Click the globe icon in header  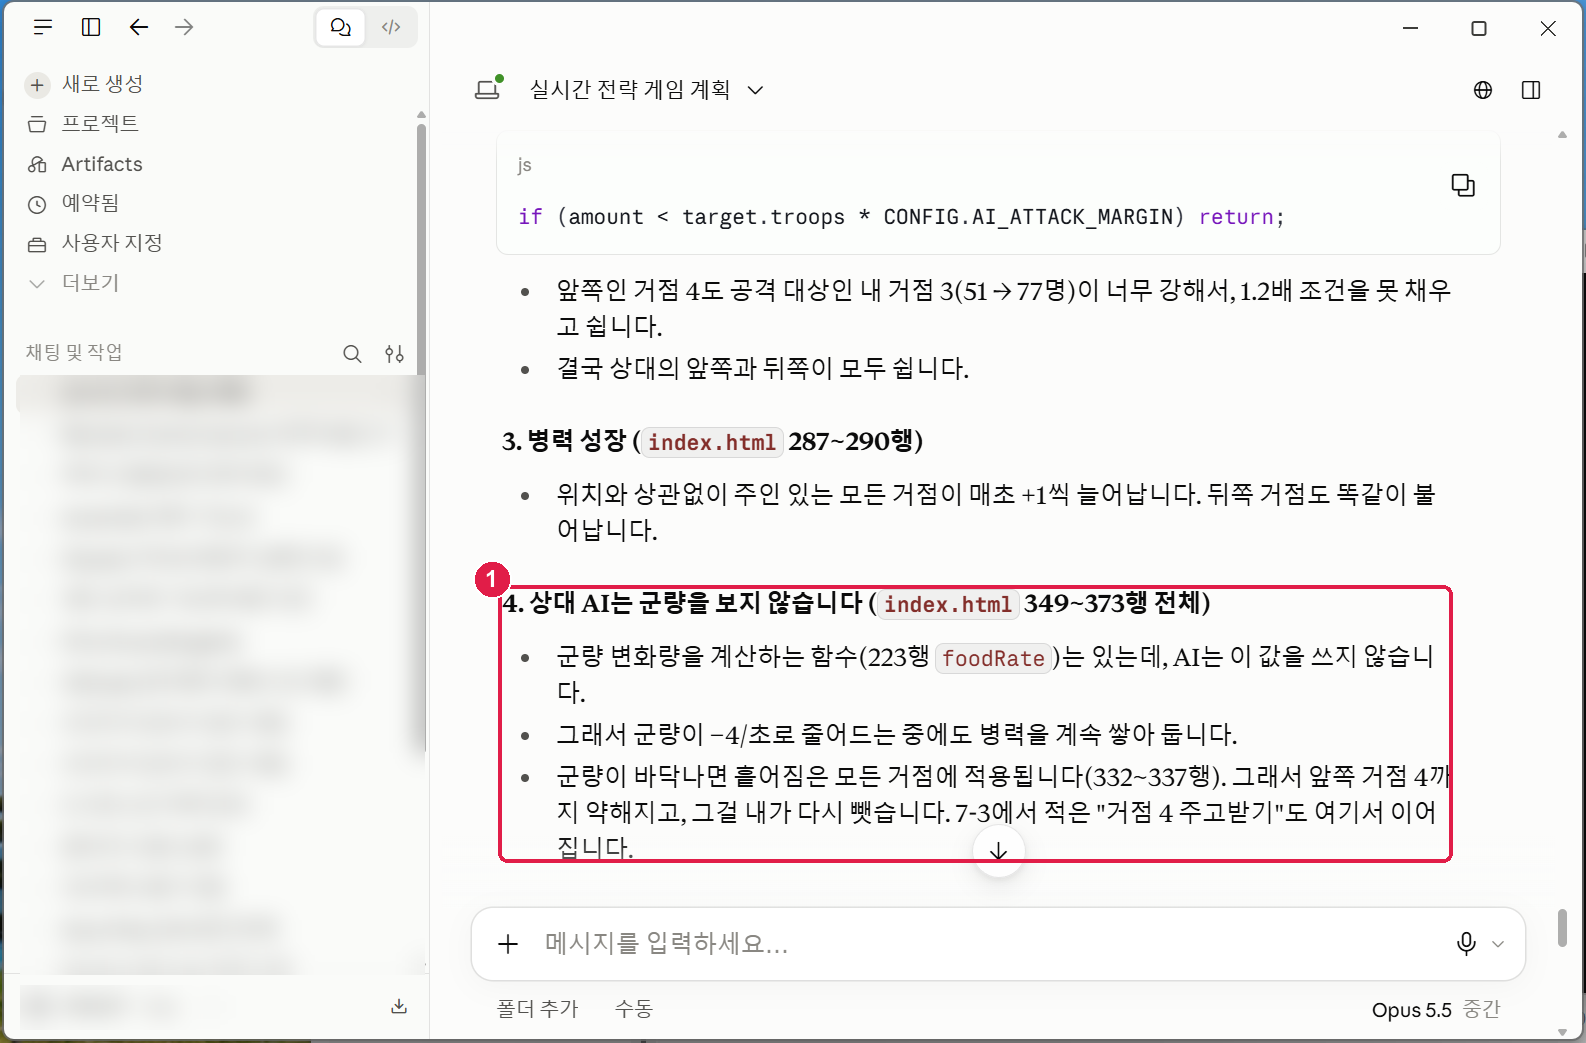1483,90
